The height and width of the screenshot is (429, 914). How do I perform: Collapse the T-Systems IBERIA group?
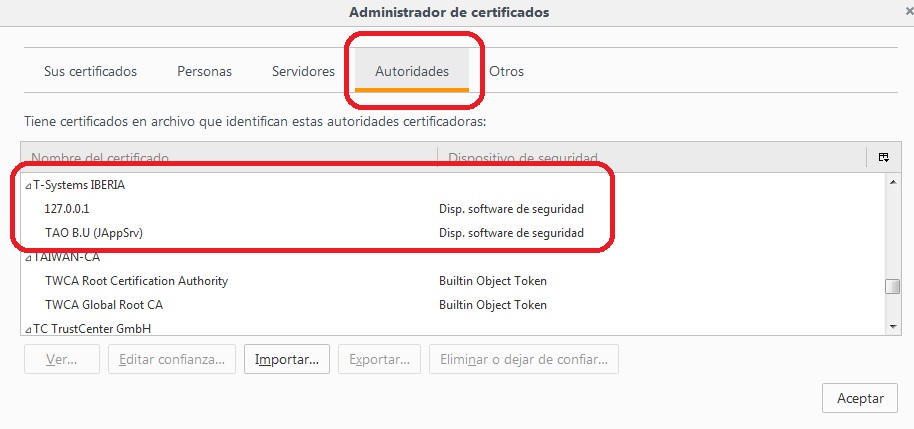(x=28, y=186)
